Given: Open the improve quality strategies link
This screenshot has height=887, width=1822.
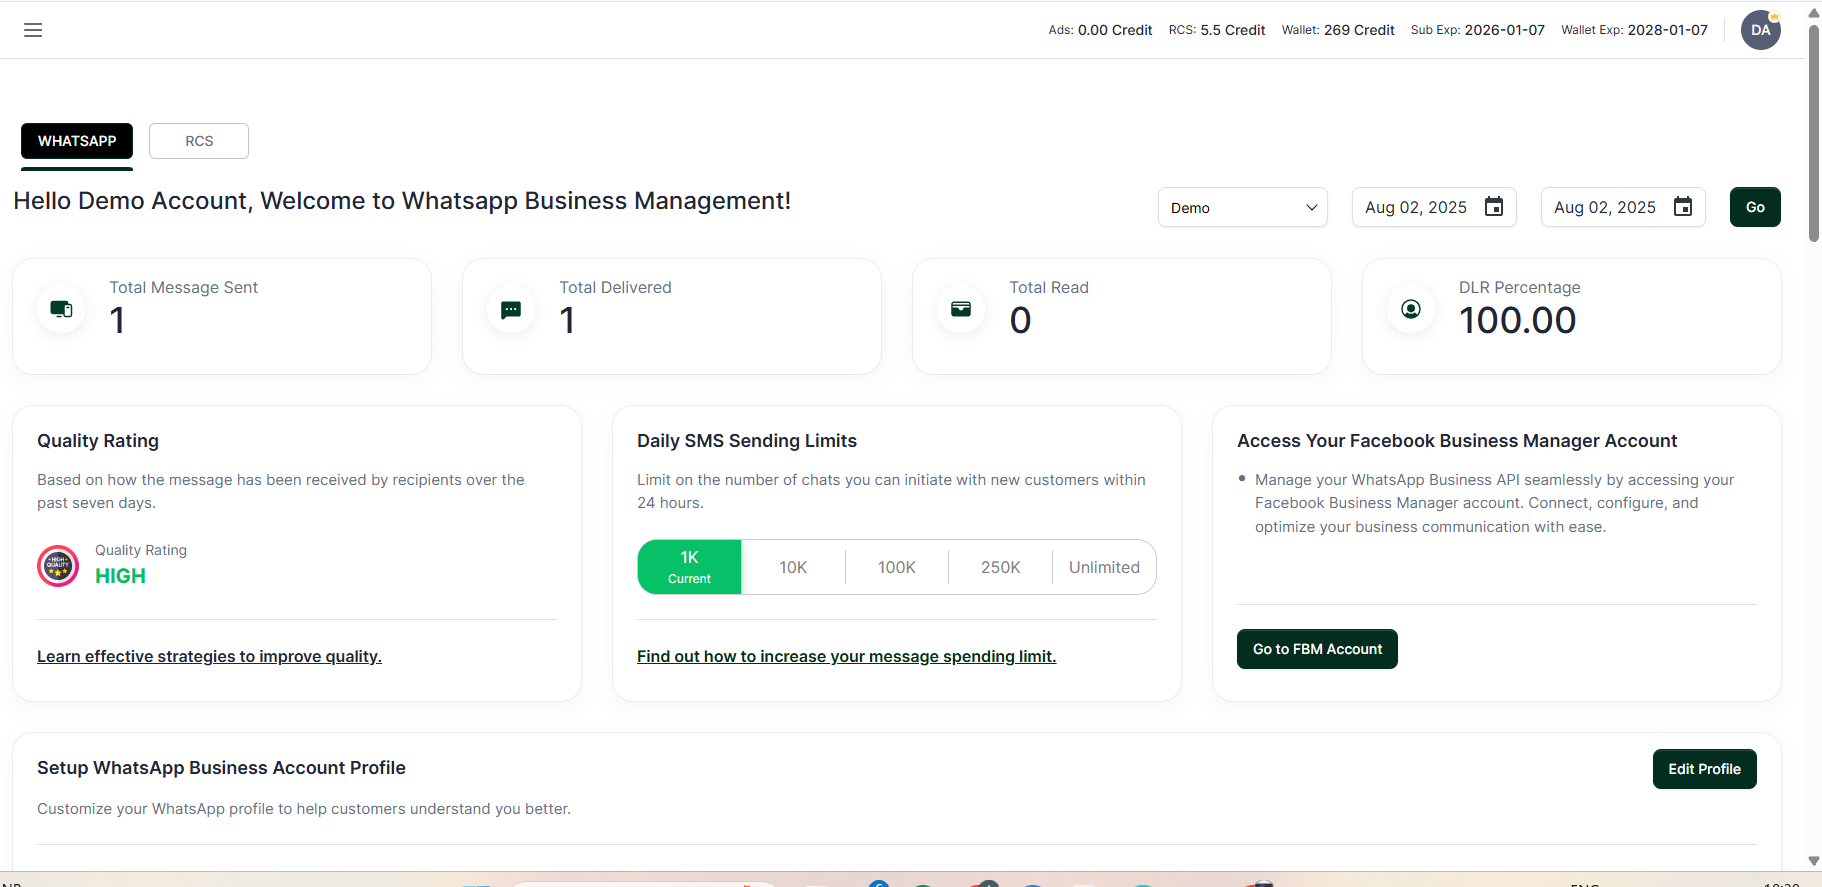Looking at the screenshot, I should click(209, 656).
